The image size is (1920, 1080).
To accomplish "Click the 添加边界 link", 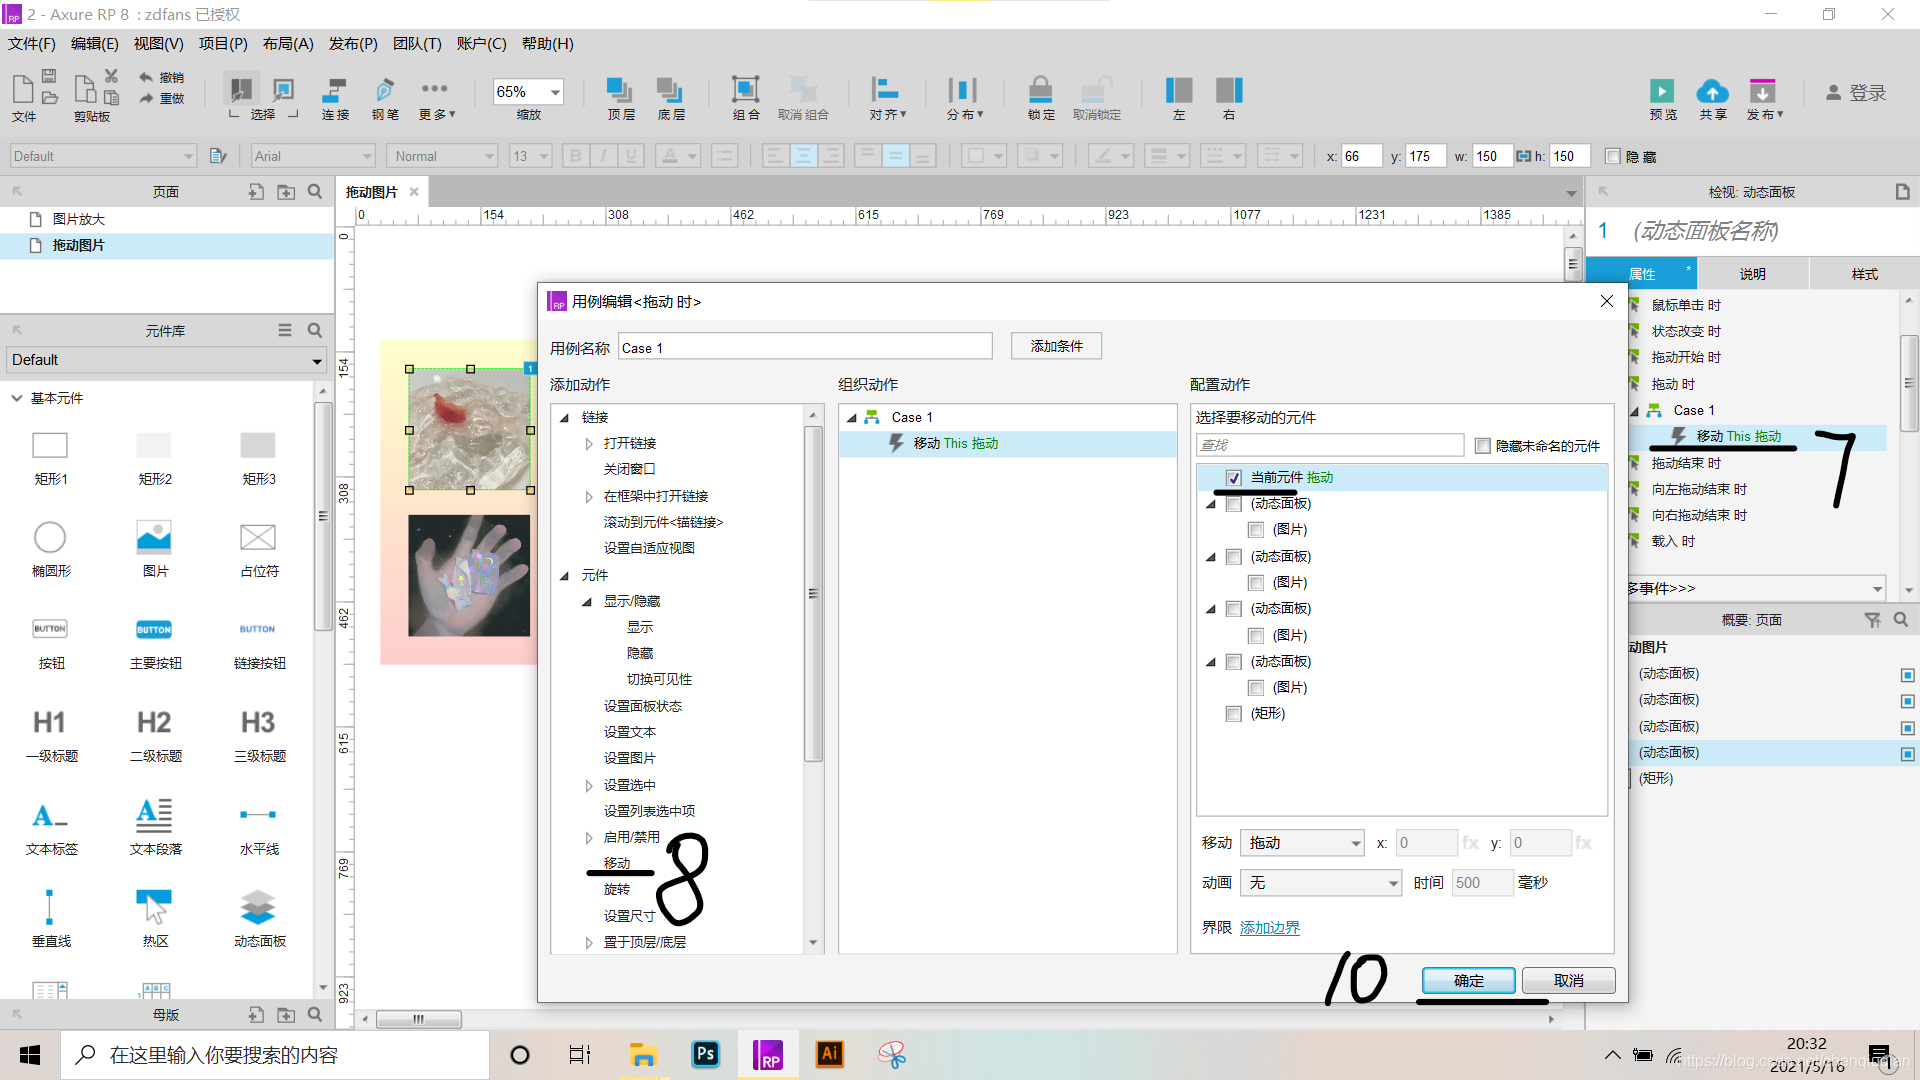I will coord(1269,928).
